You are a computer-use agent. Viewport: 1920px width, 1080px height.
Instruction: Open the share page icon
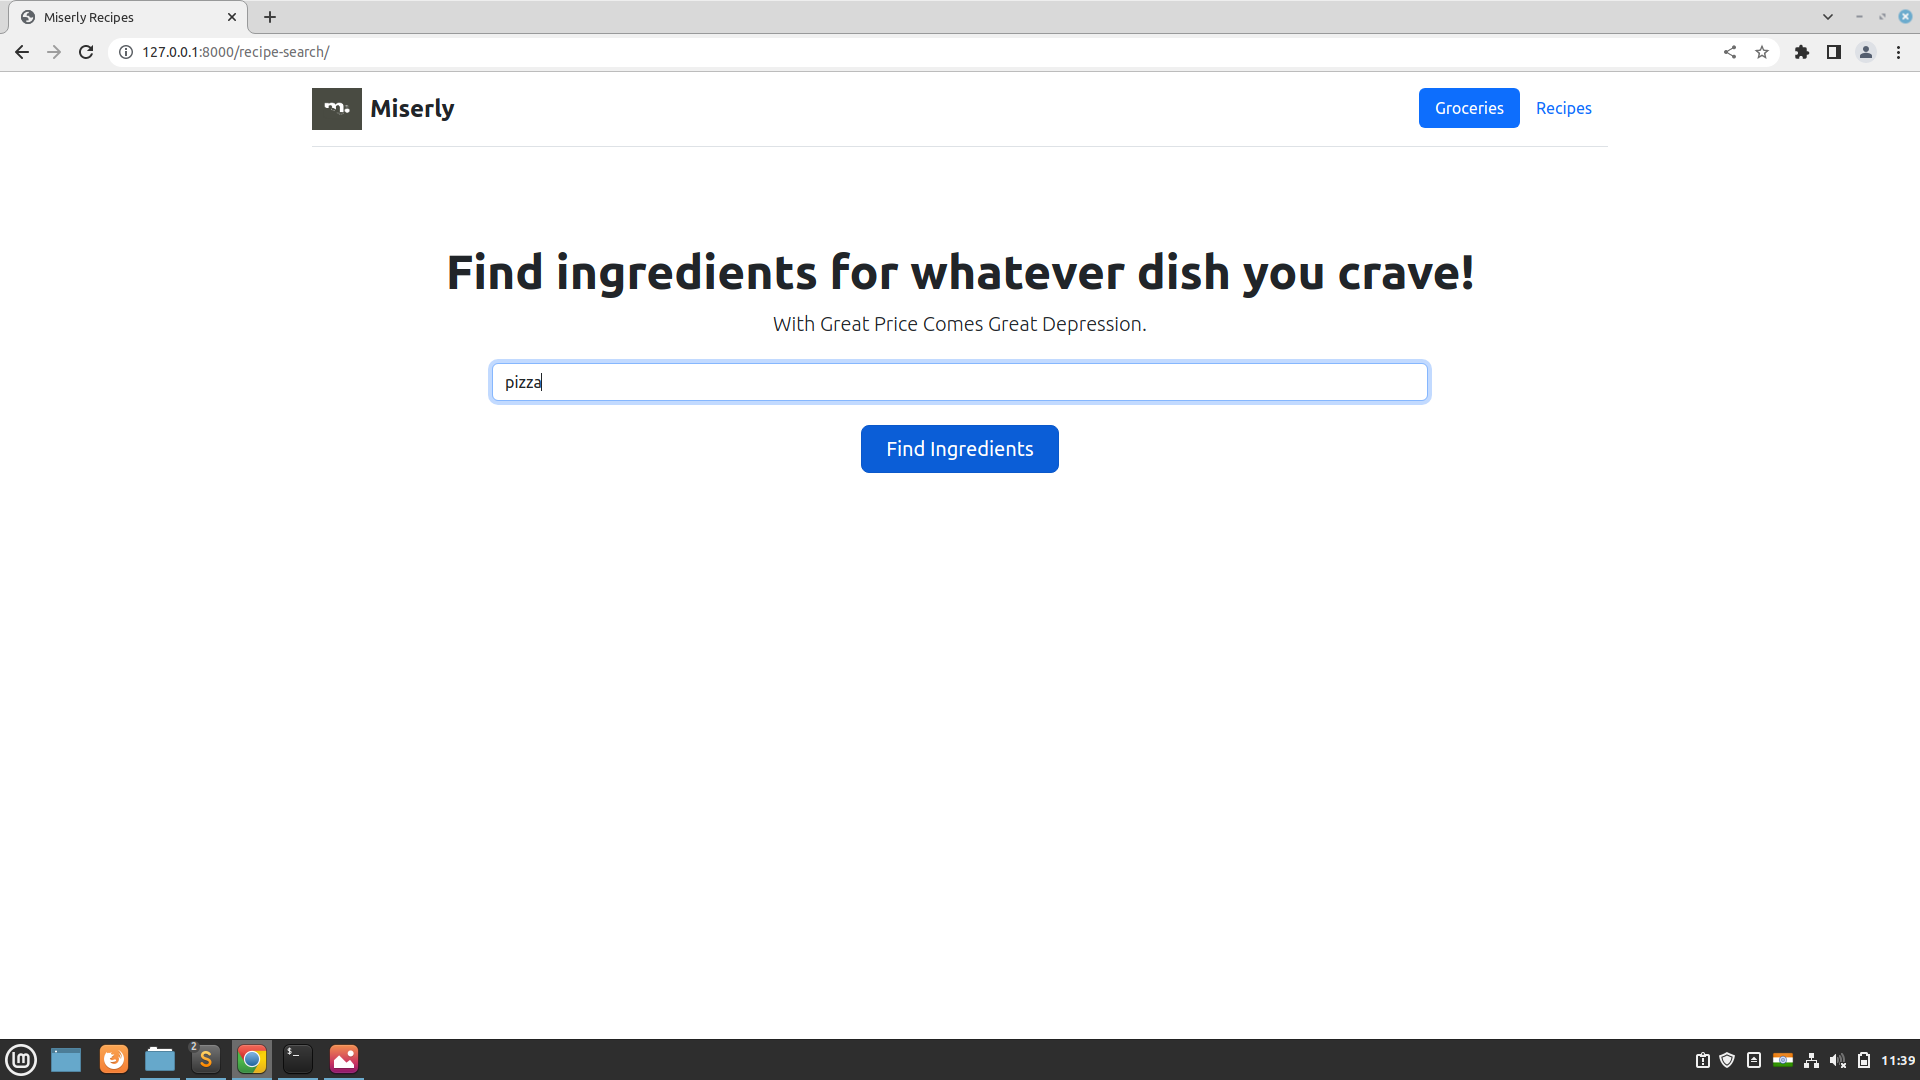click(x=1730, y=52)
